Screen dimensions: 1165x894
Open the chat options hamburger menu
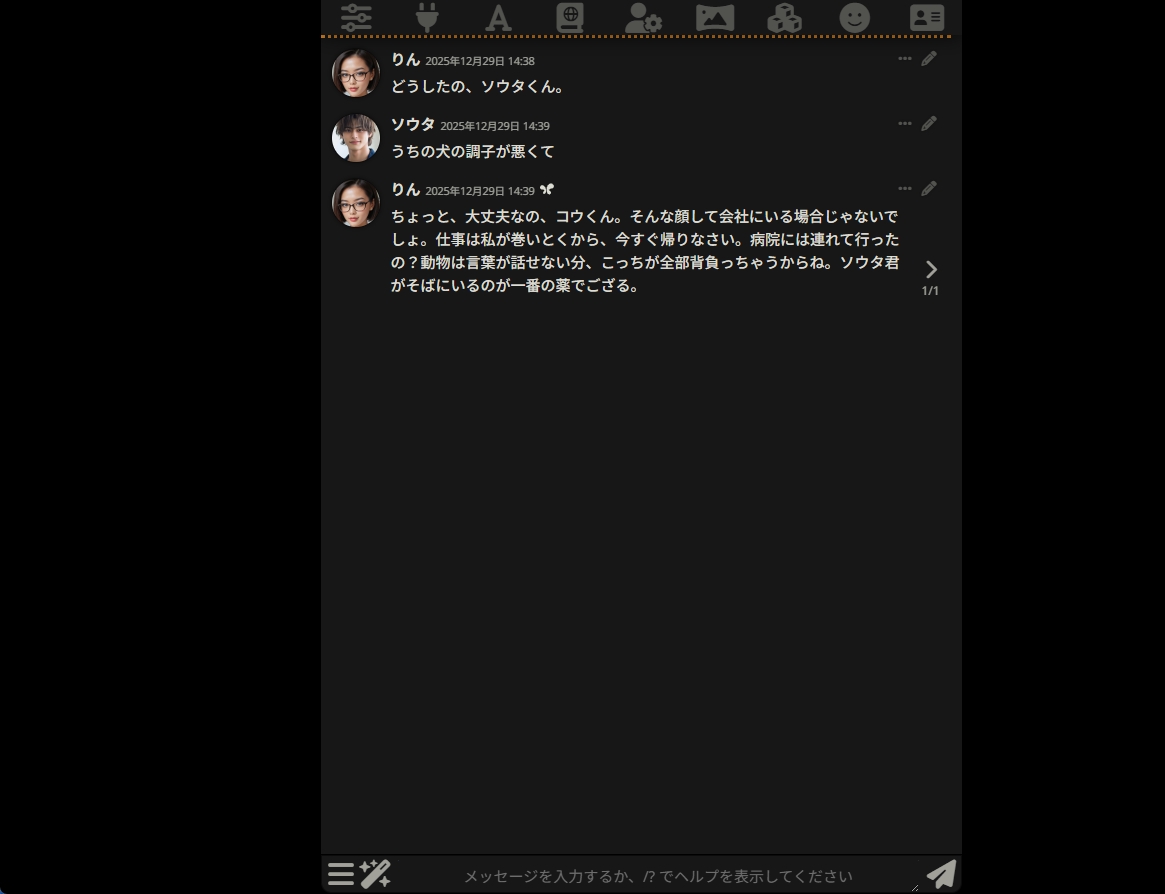[340, 873]
